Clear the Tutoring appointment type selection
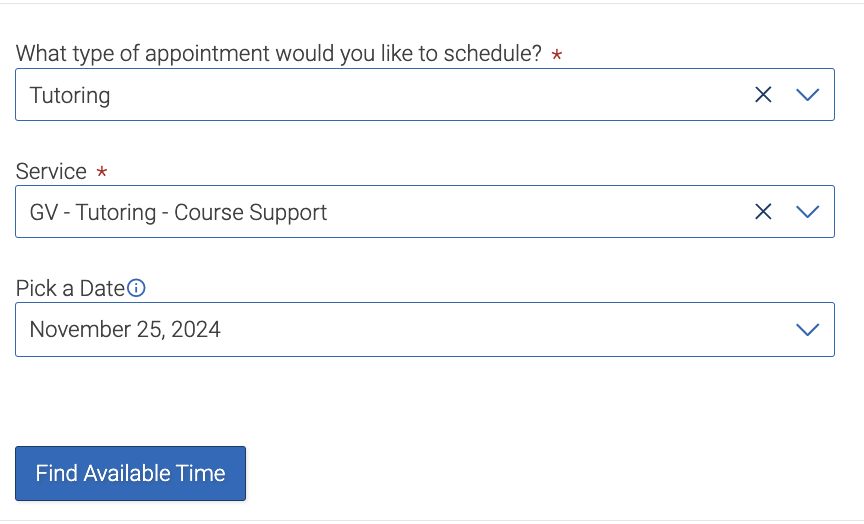 point(763,95)
